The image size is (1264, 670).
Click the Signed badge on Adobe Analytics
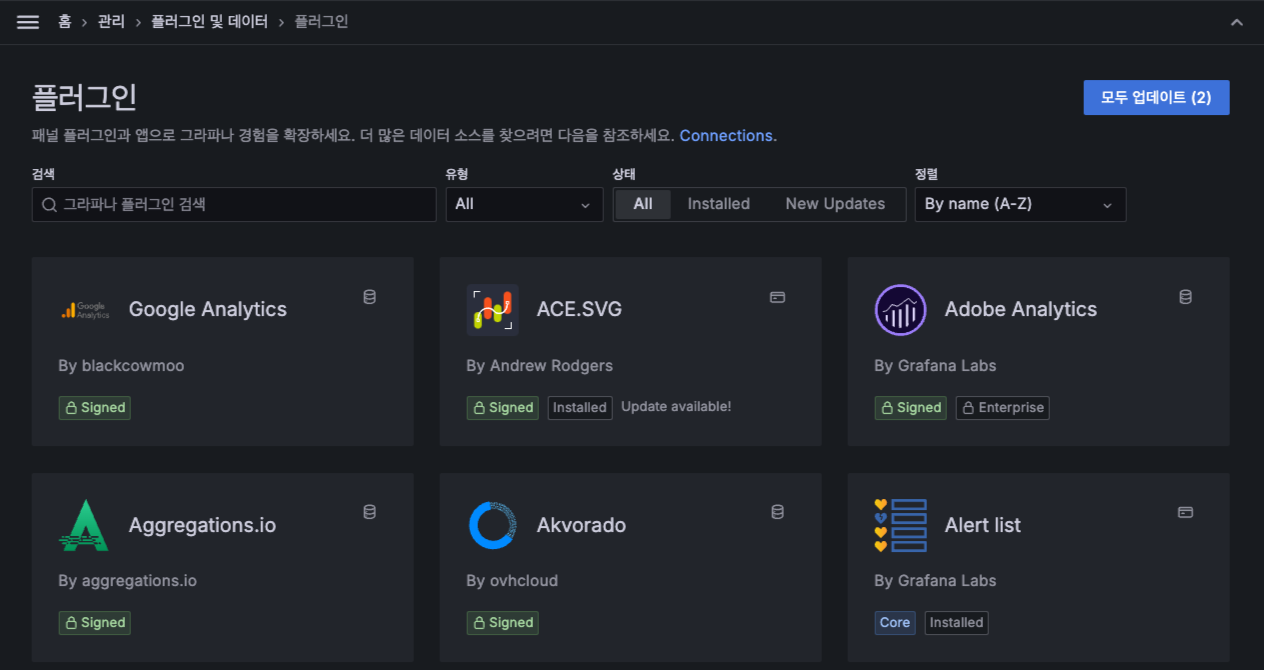[x=911, y=408]
